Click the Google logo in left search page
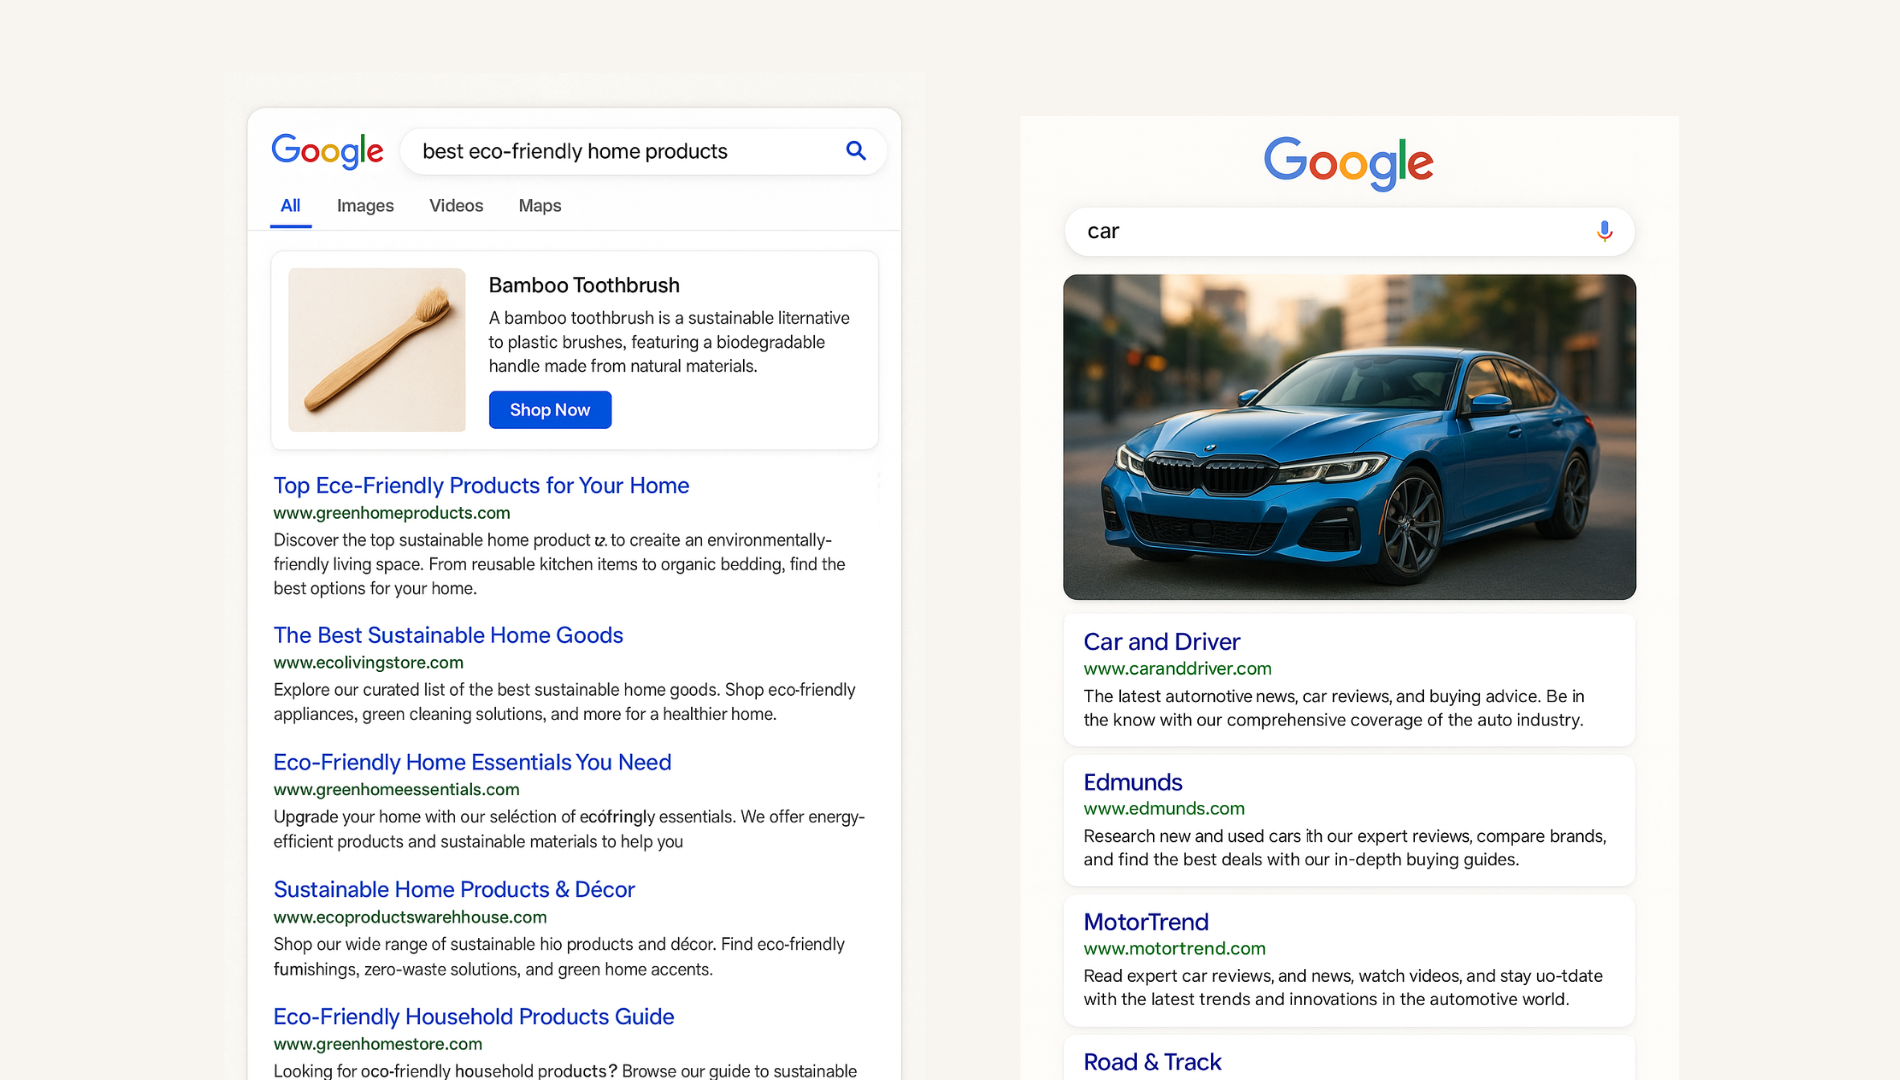Image resolution: width=1900 pixels, height=1080 pixels. [327, 151]
